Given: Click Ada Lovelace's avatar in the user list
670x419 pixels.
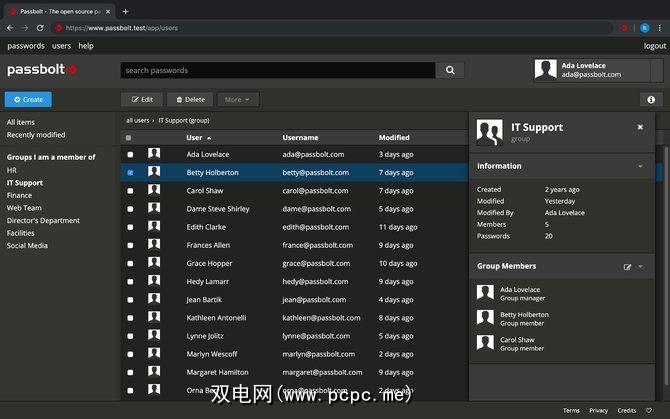Looking at the screenshot, I should tap(154, 153).
